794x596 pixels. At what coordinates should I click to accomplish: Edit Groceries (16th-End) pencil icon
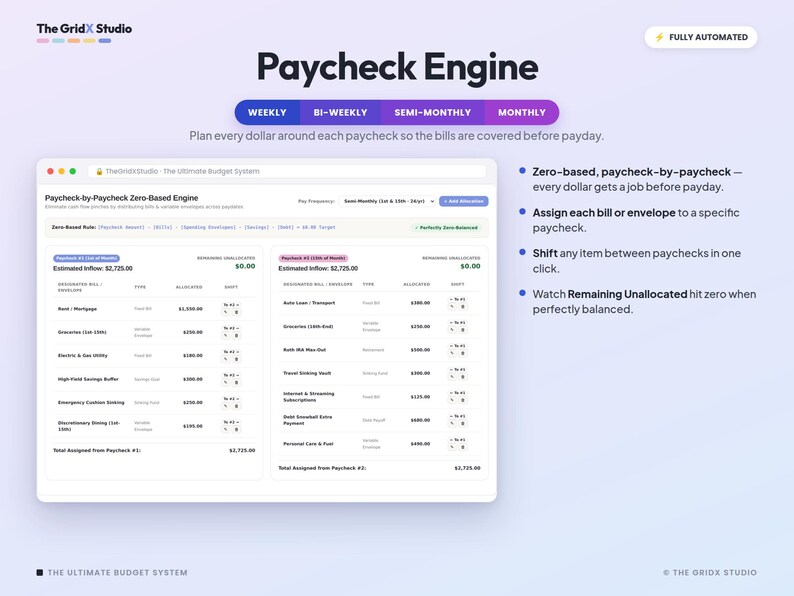[x=452, y=330]
